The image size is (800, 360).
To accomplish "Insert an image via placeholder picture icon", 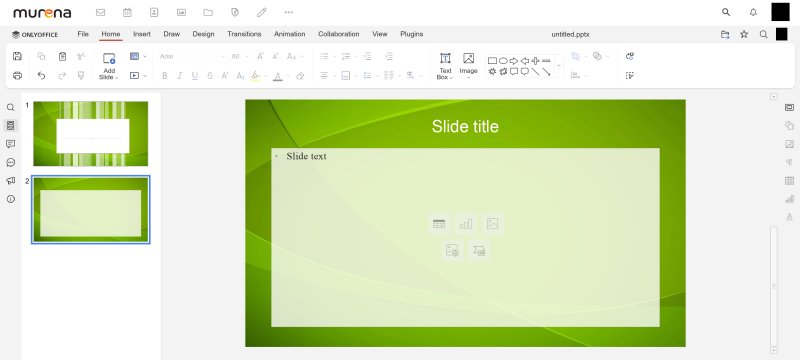I will (x=492, y=223).
